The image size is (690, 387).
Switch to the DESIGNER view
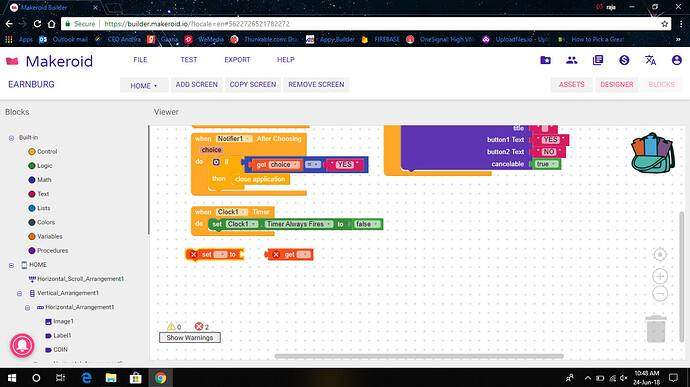[x=617, y=85]
